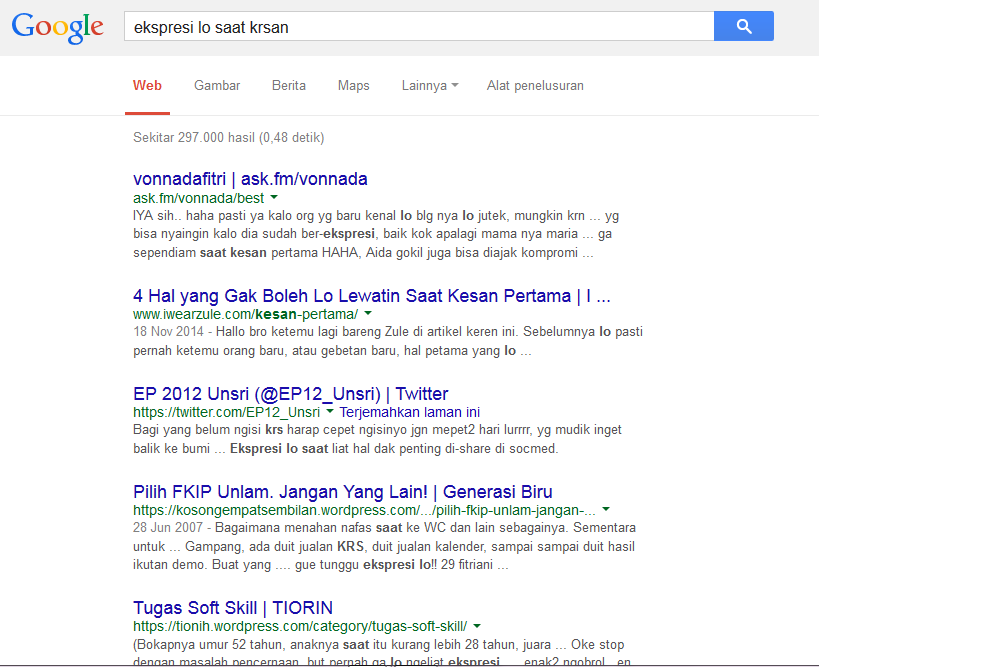Expand arrow beside twitter.com/EP12_Unsri URL
The width and height of the screenshot is (1005, 667).
(329, 411)
